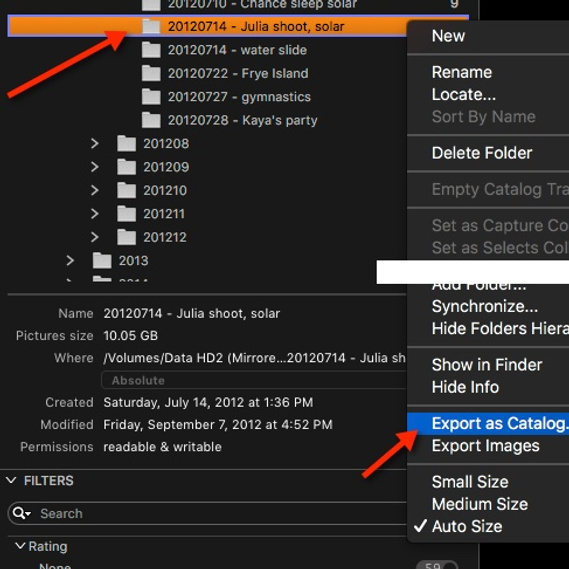Screen dimensions: 569x569
Task: Choose New from the context menu
Action: pos(448,36)
